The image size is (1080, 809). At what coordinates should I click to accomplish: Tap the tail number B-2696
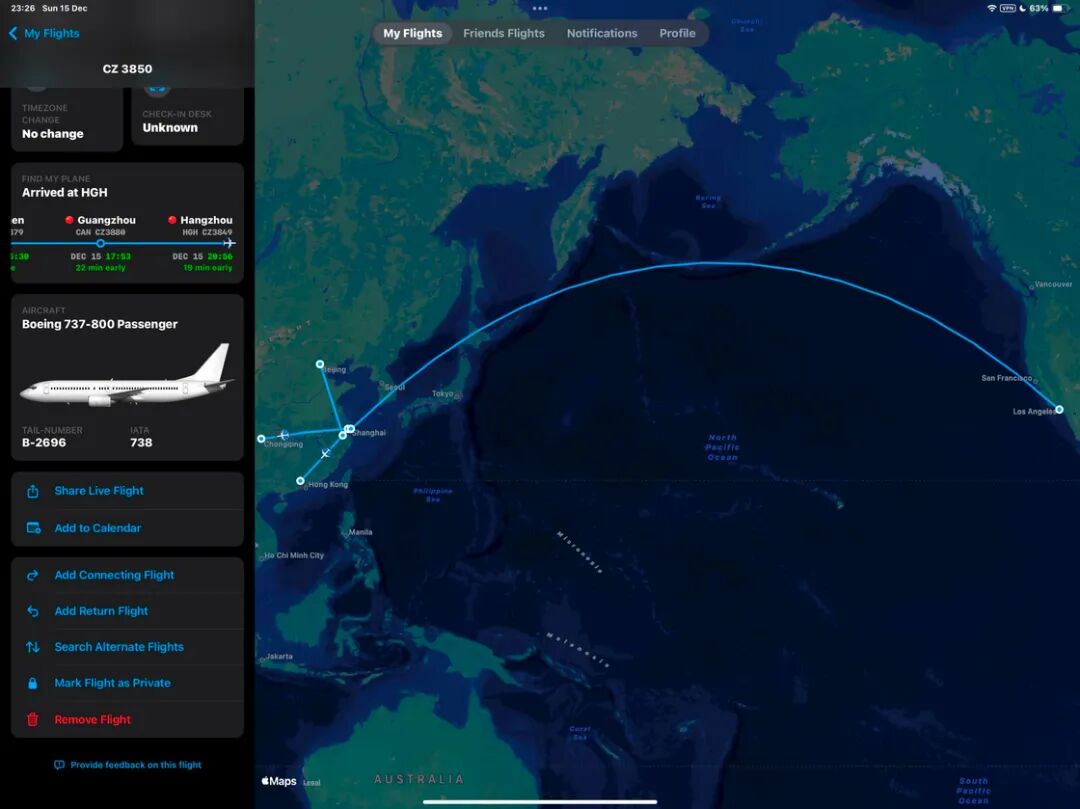point(44,443)
